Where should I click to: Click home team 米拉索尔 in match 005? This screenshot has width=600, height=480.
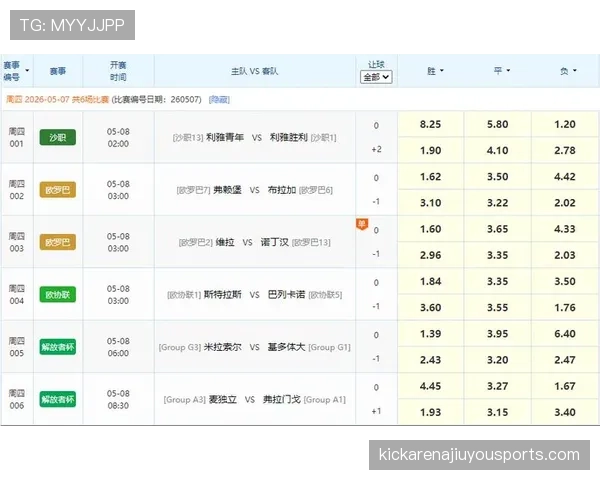pos(223,347)
